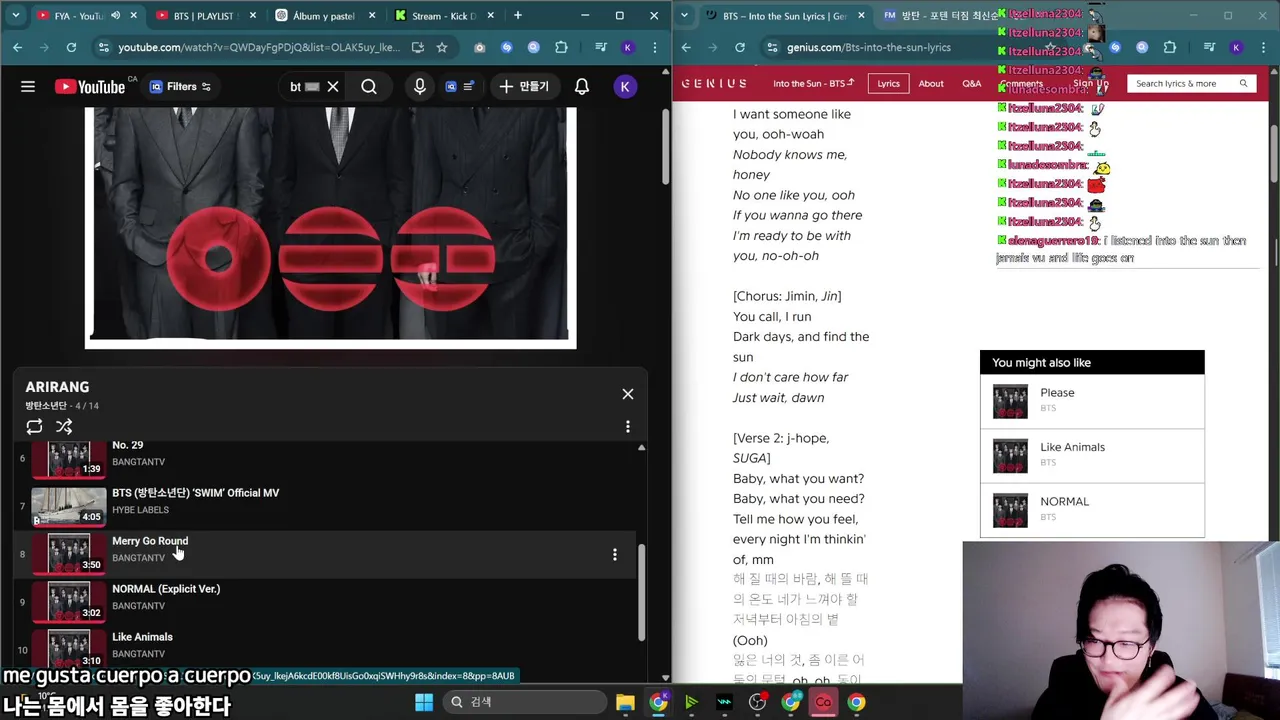
Task: Open OBS Studio from the taskbar
Action: coord(757,702)
